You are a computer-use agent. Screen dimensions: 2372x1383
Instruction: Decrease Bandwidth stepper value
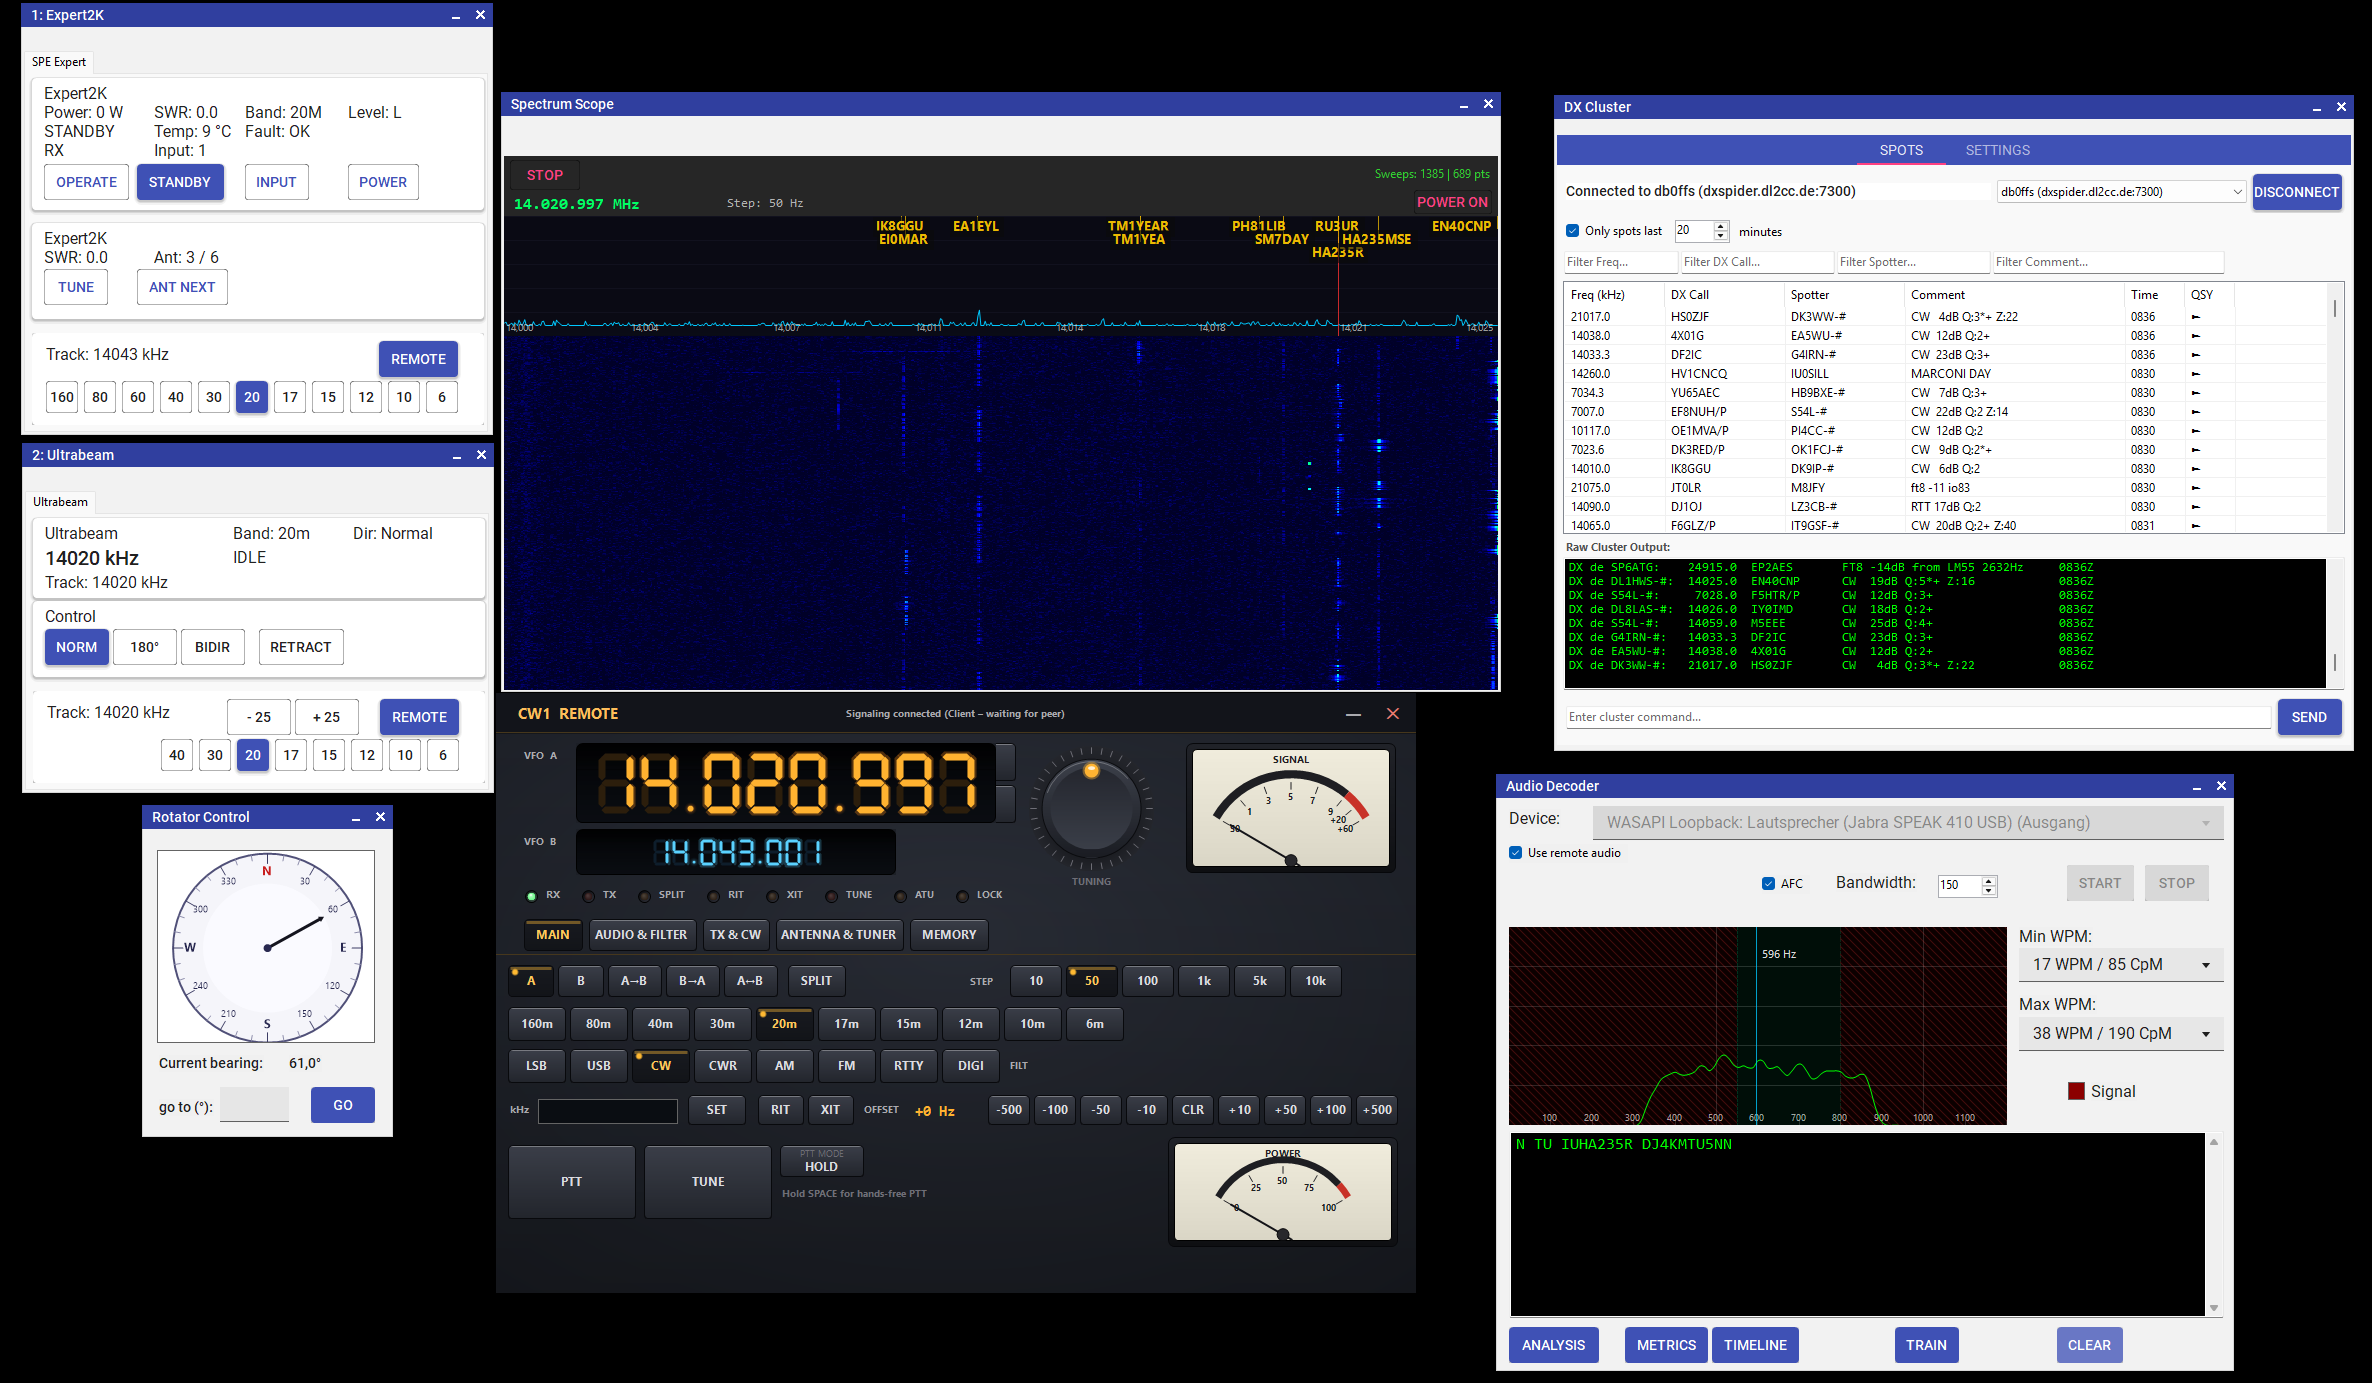pyautogui.click(x=1989, y=891)
